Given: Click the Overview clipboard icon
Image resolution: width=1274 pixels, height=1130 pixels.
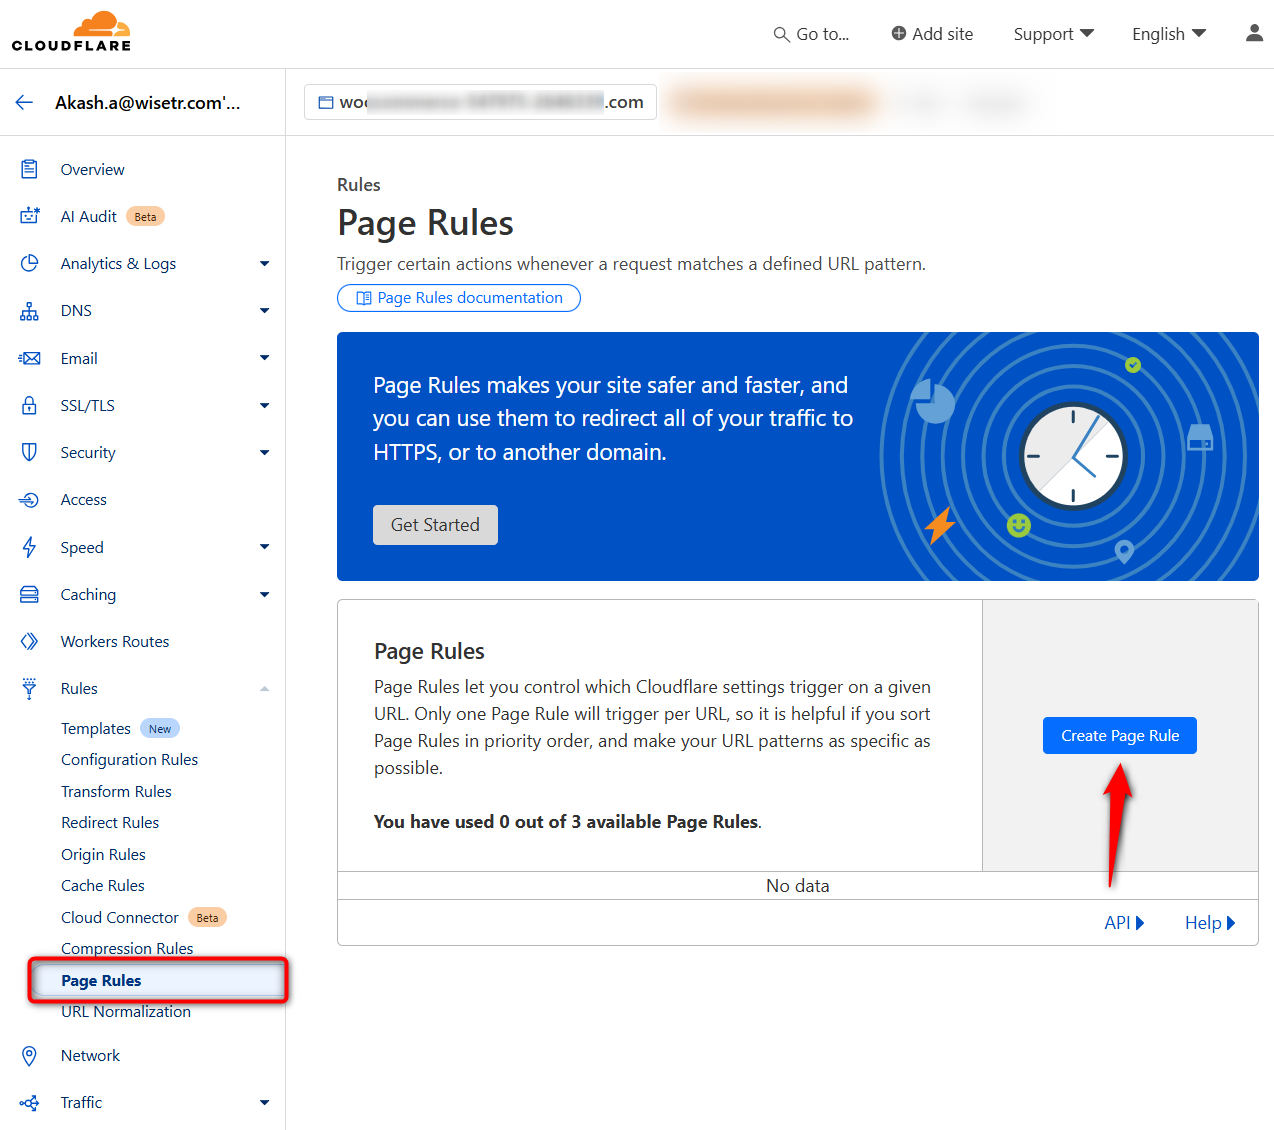Looking at the screenshot, I should (x=30, y=169).
